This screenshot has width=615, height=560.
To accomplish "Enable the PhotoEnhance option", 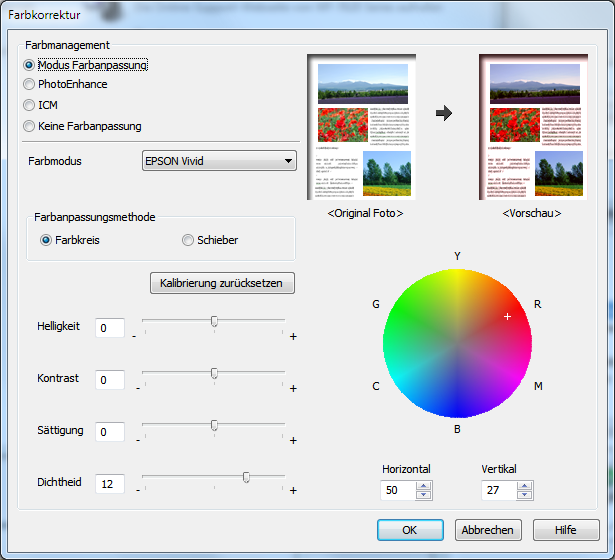I will (x=29, y=85).
